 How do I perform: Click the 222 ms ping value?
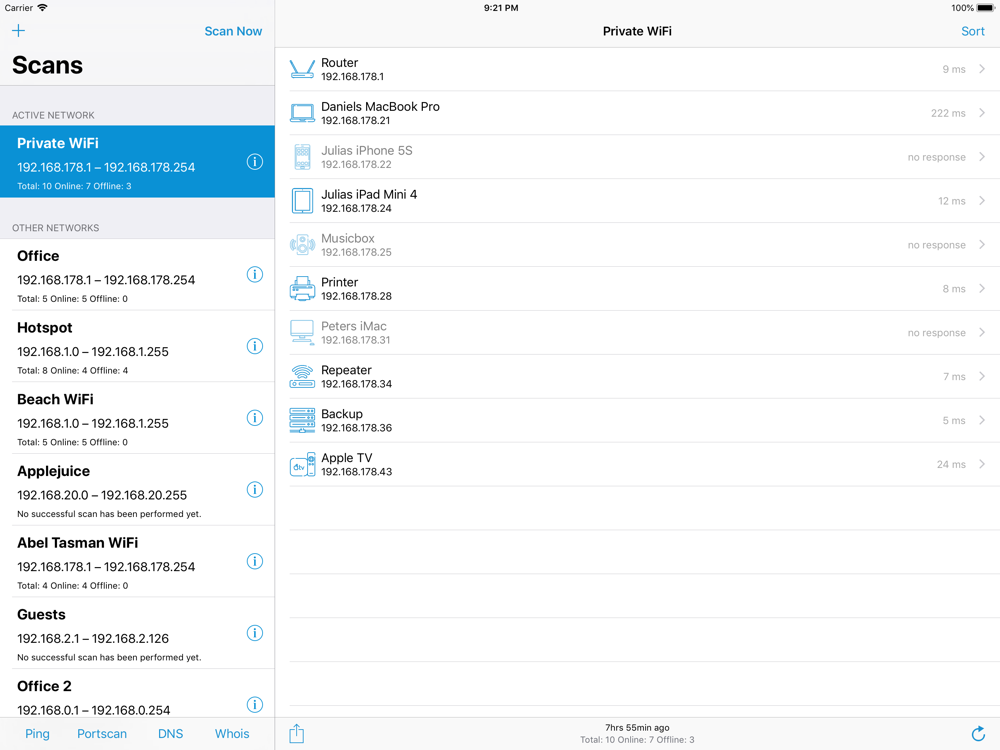(948, 114)
